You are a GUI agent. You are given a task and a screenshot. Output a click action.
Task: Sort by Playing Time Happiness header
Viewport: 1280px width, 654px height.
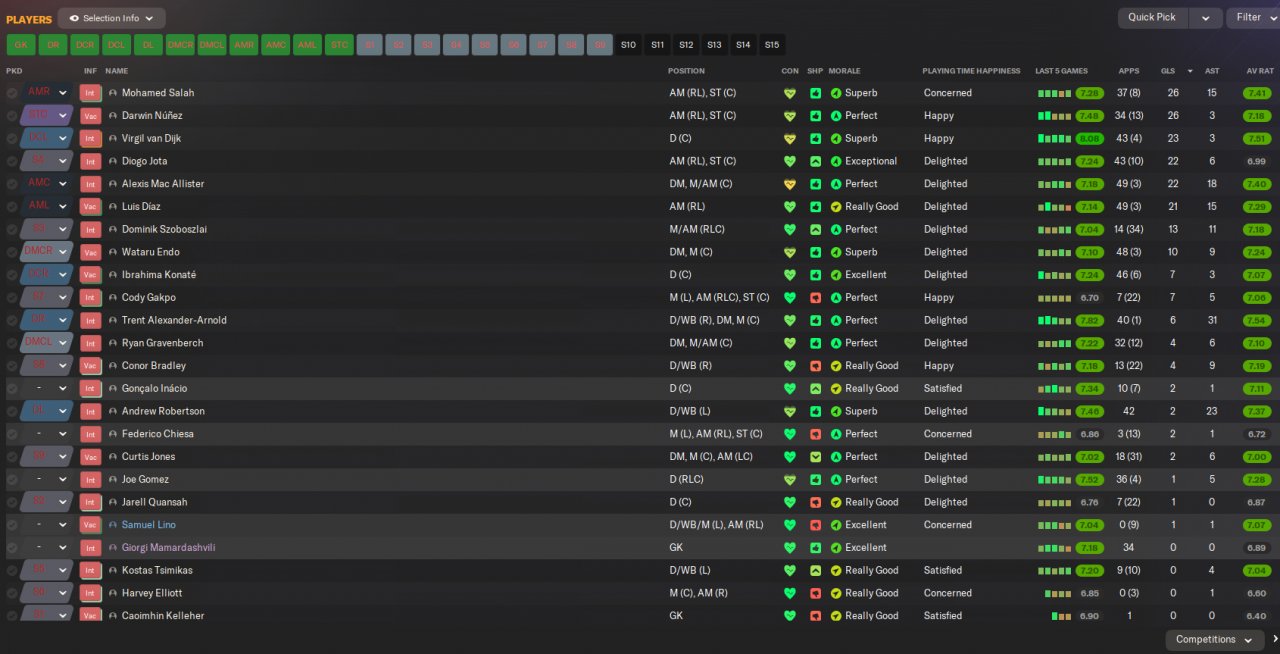click(x=971, y=71)
